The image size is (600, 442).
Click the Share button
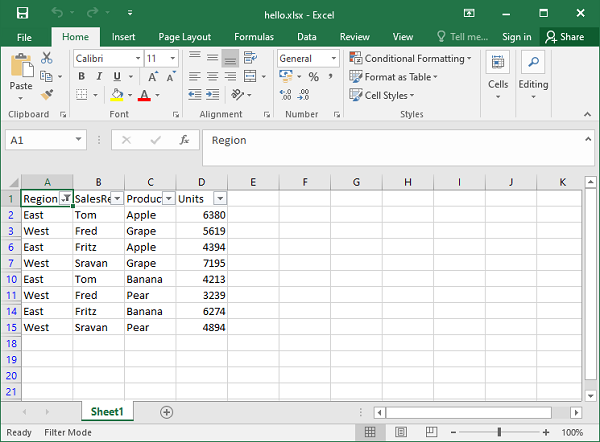pos(564,37)
